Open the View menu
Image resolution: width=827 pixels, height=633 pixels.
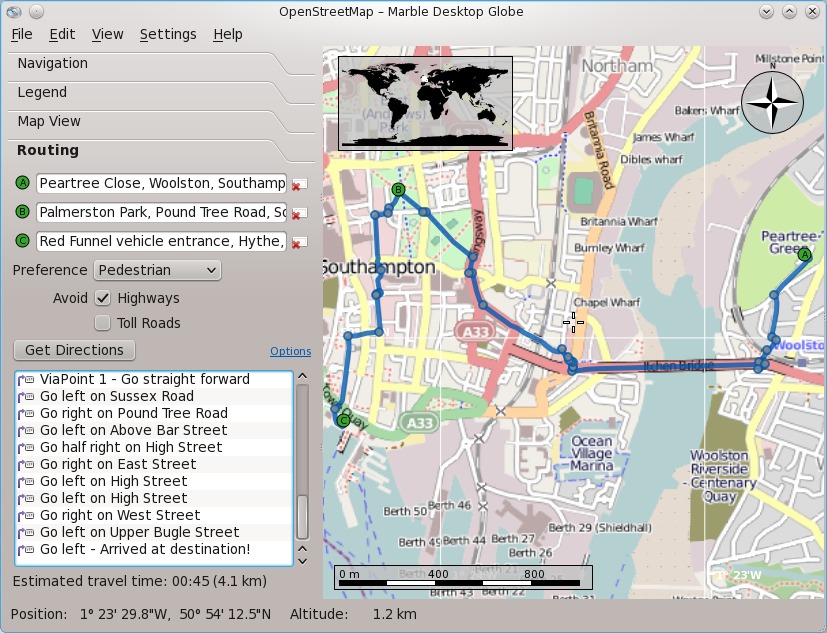[x=107, y=34]
